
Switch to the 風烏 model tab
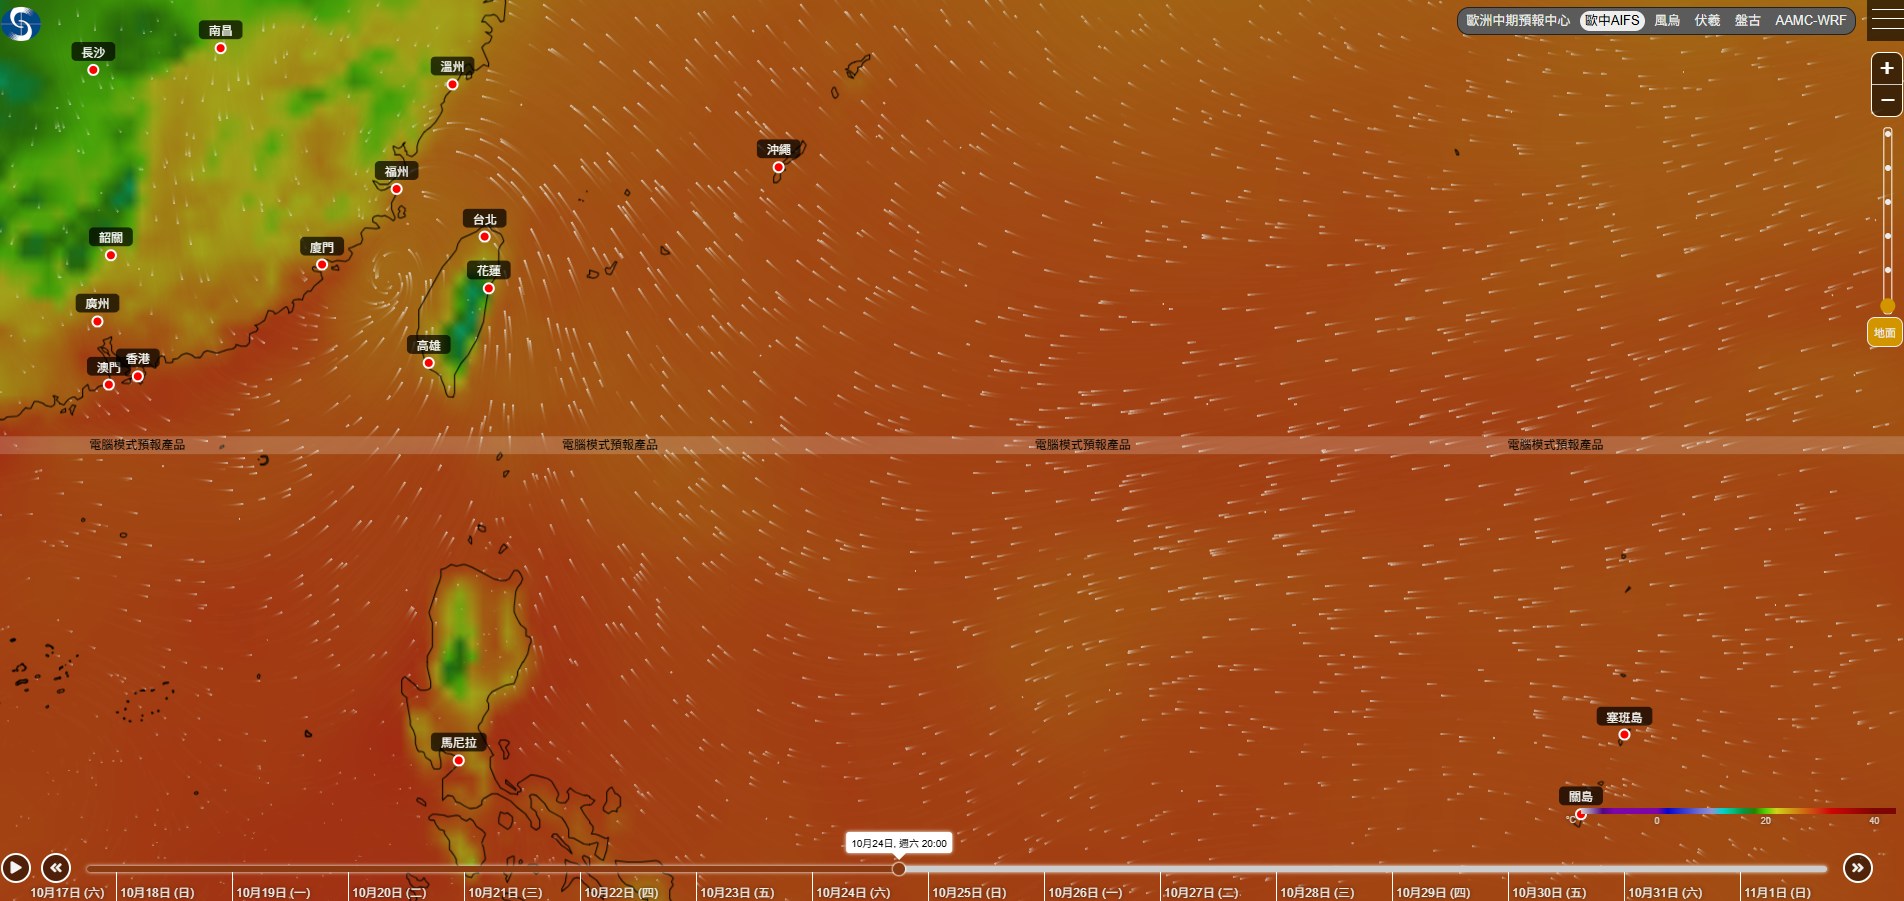tap(1667, 20)
